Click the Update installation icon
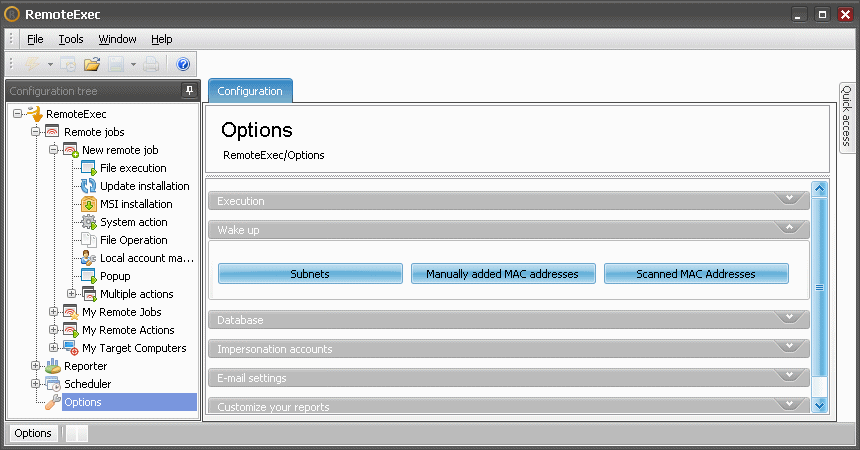This screenshot has height=450, width=860. click(88, 185)
